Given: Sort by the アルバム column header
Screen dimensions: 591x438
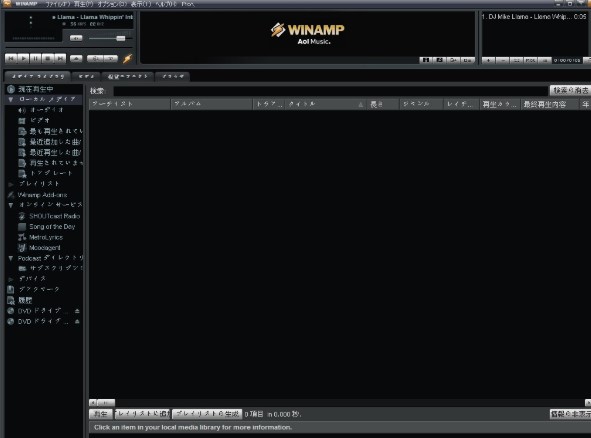Looking at the screenshot, I should tap(211, 104).
